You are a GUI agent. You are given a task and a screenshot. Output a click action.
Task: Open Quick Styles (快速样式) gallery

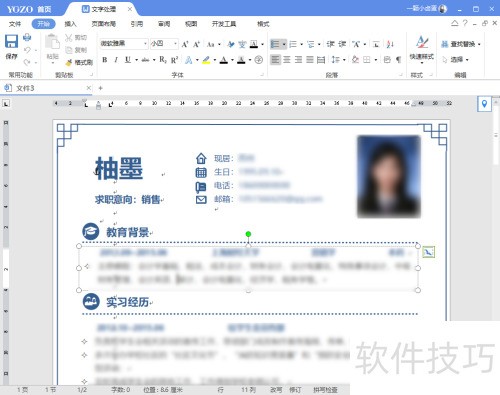click(x=422, y=49)
